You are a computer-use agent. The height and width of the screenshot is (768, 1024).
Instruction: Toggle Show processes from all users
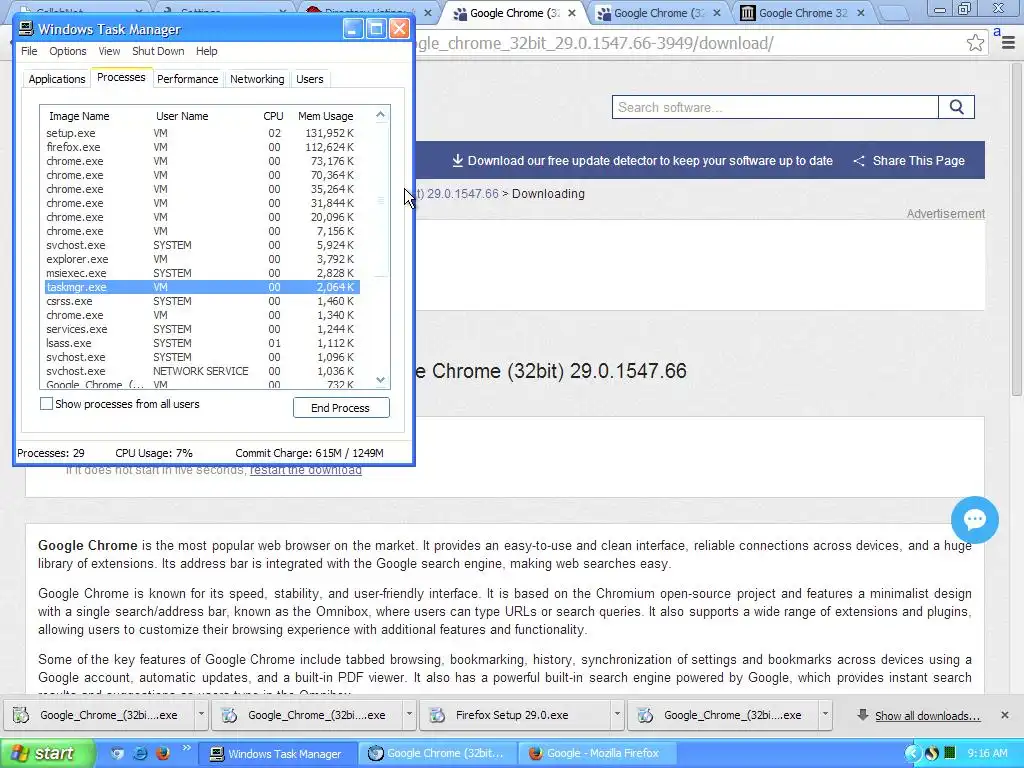(x=46, y=404)
